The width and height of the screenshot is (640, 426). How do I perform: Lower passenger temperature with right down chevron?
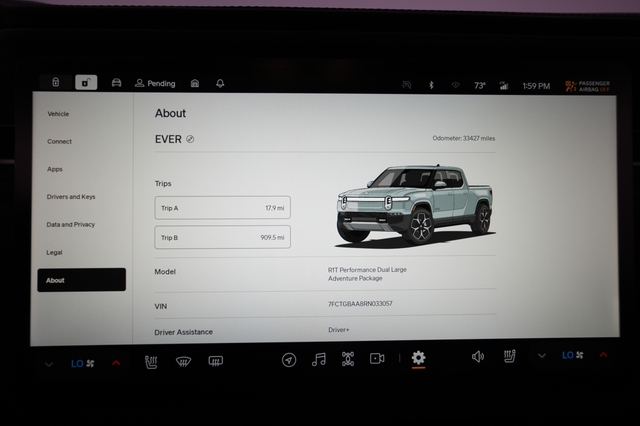pos(542,356)
